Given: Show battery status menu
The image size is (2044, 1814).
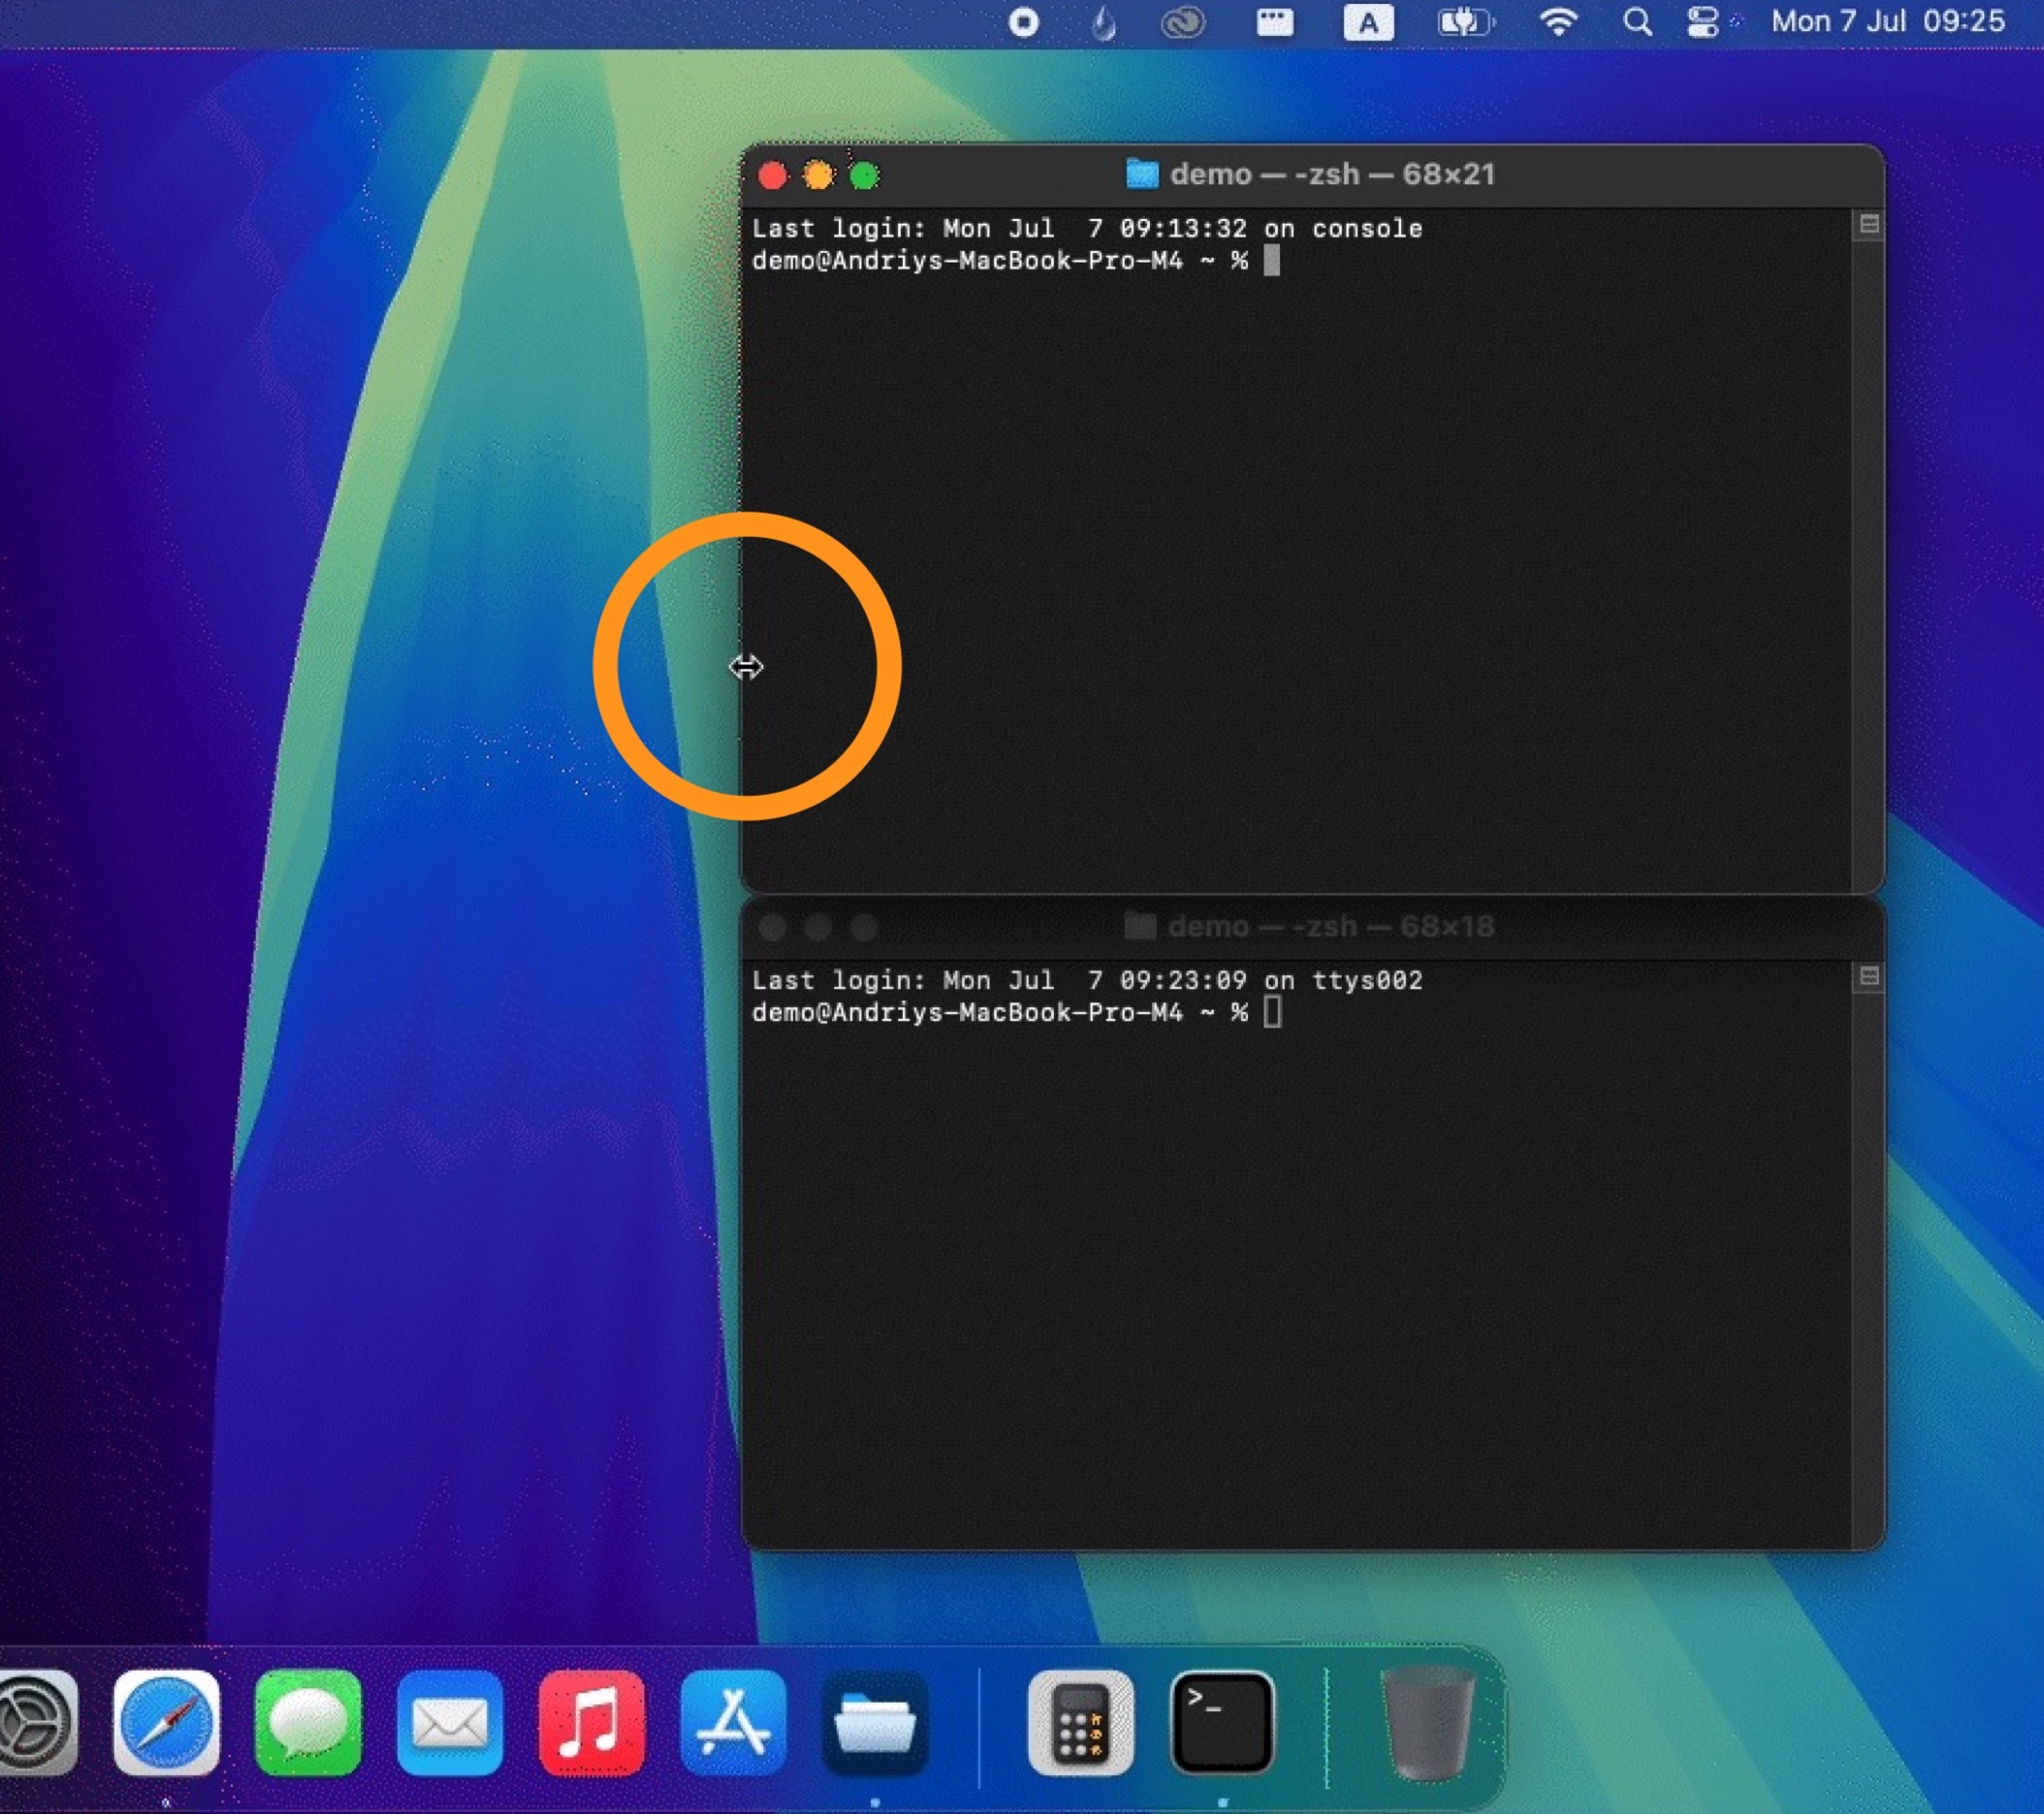Looking at the screenshot, I should point(1464,22).
